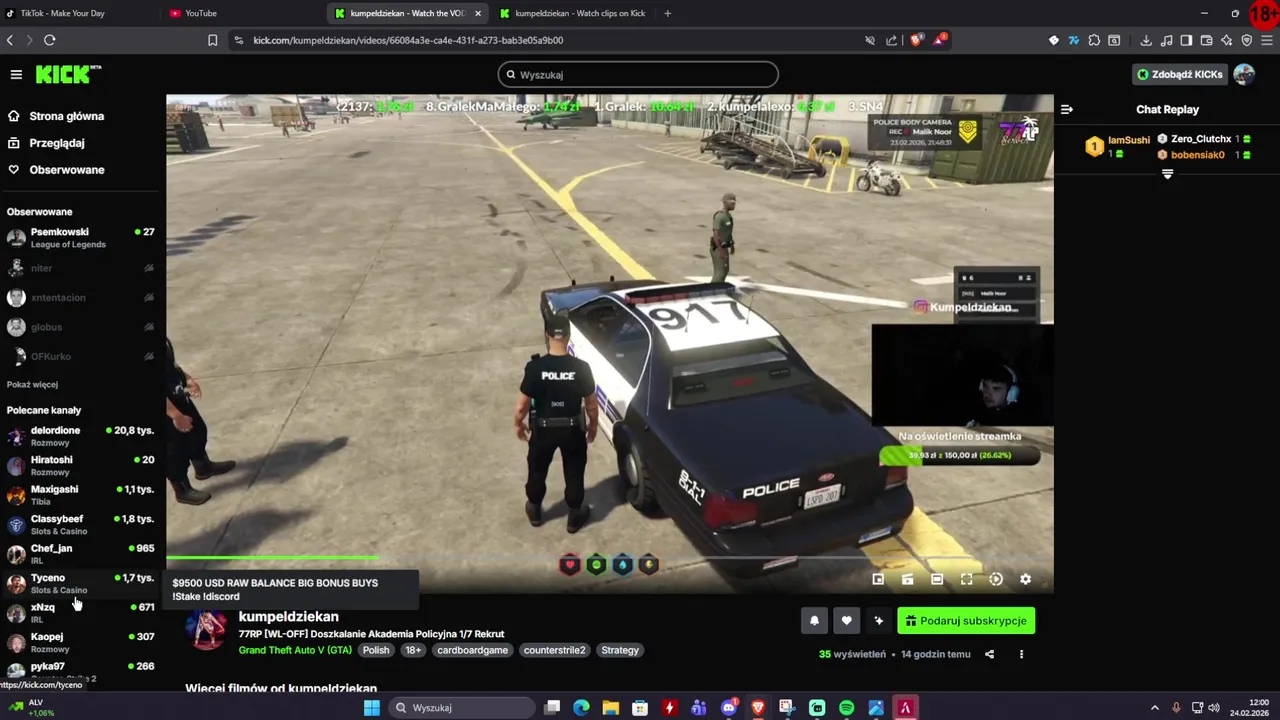Screen dimensions: 1280x720
Task: Share page from address bar
Action: coord(892,40)
